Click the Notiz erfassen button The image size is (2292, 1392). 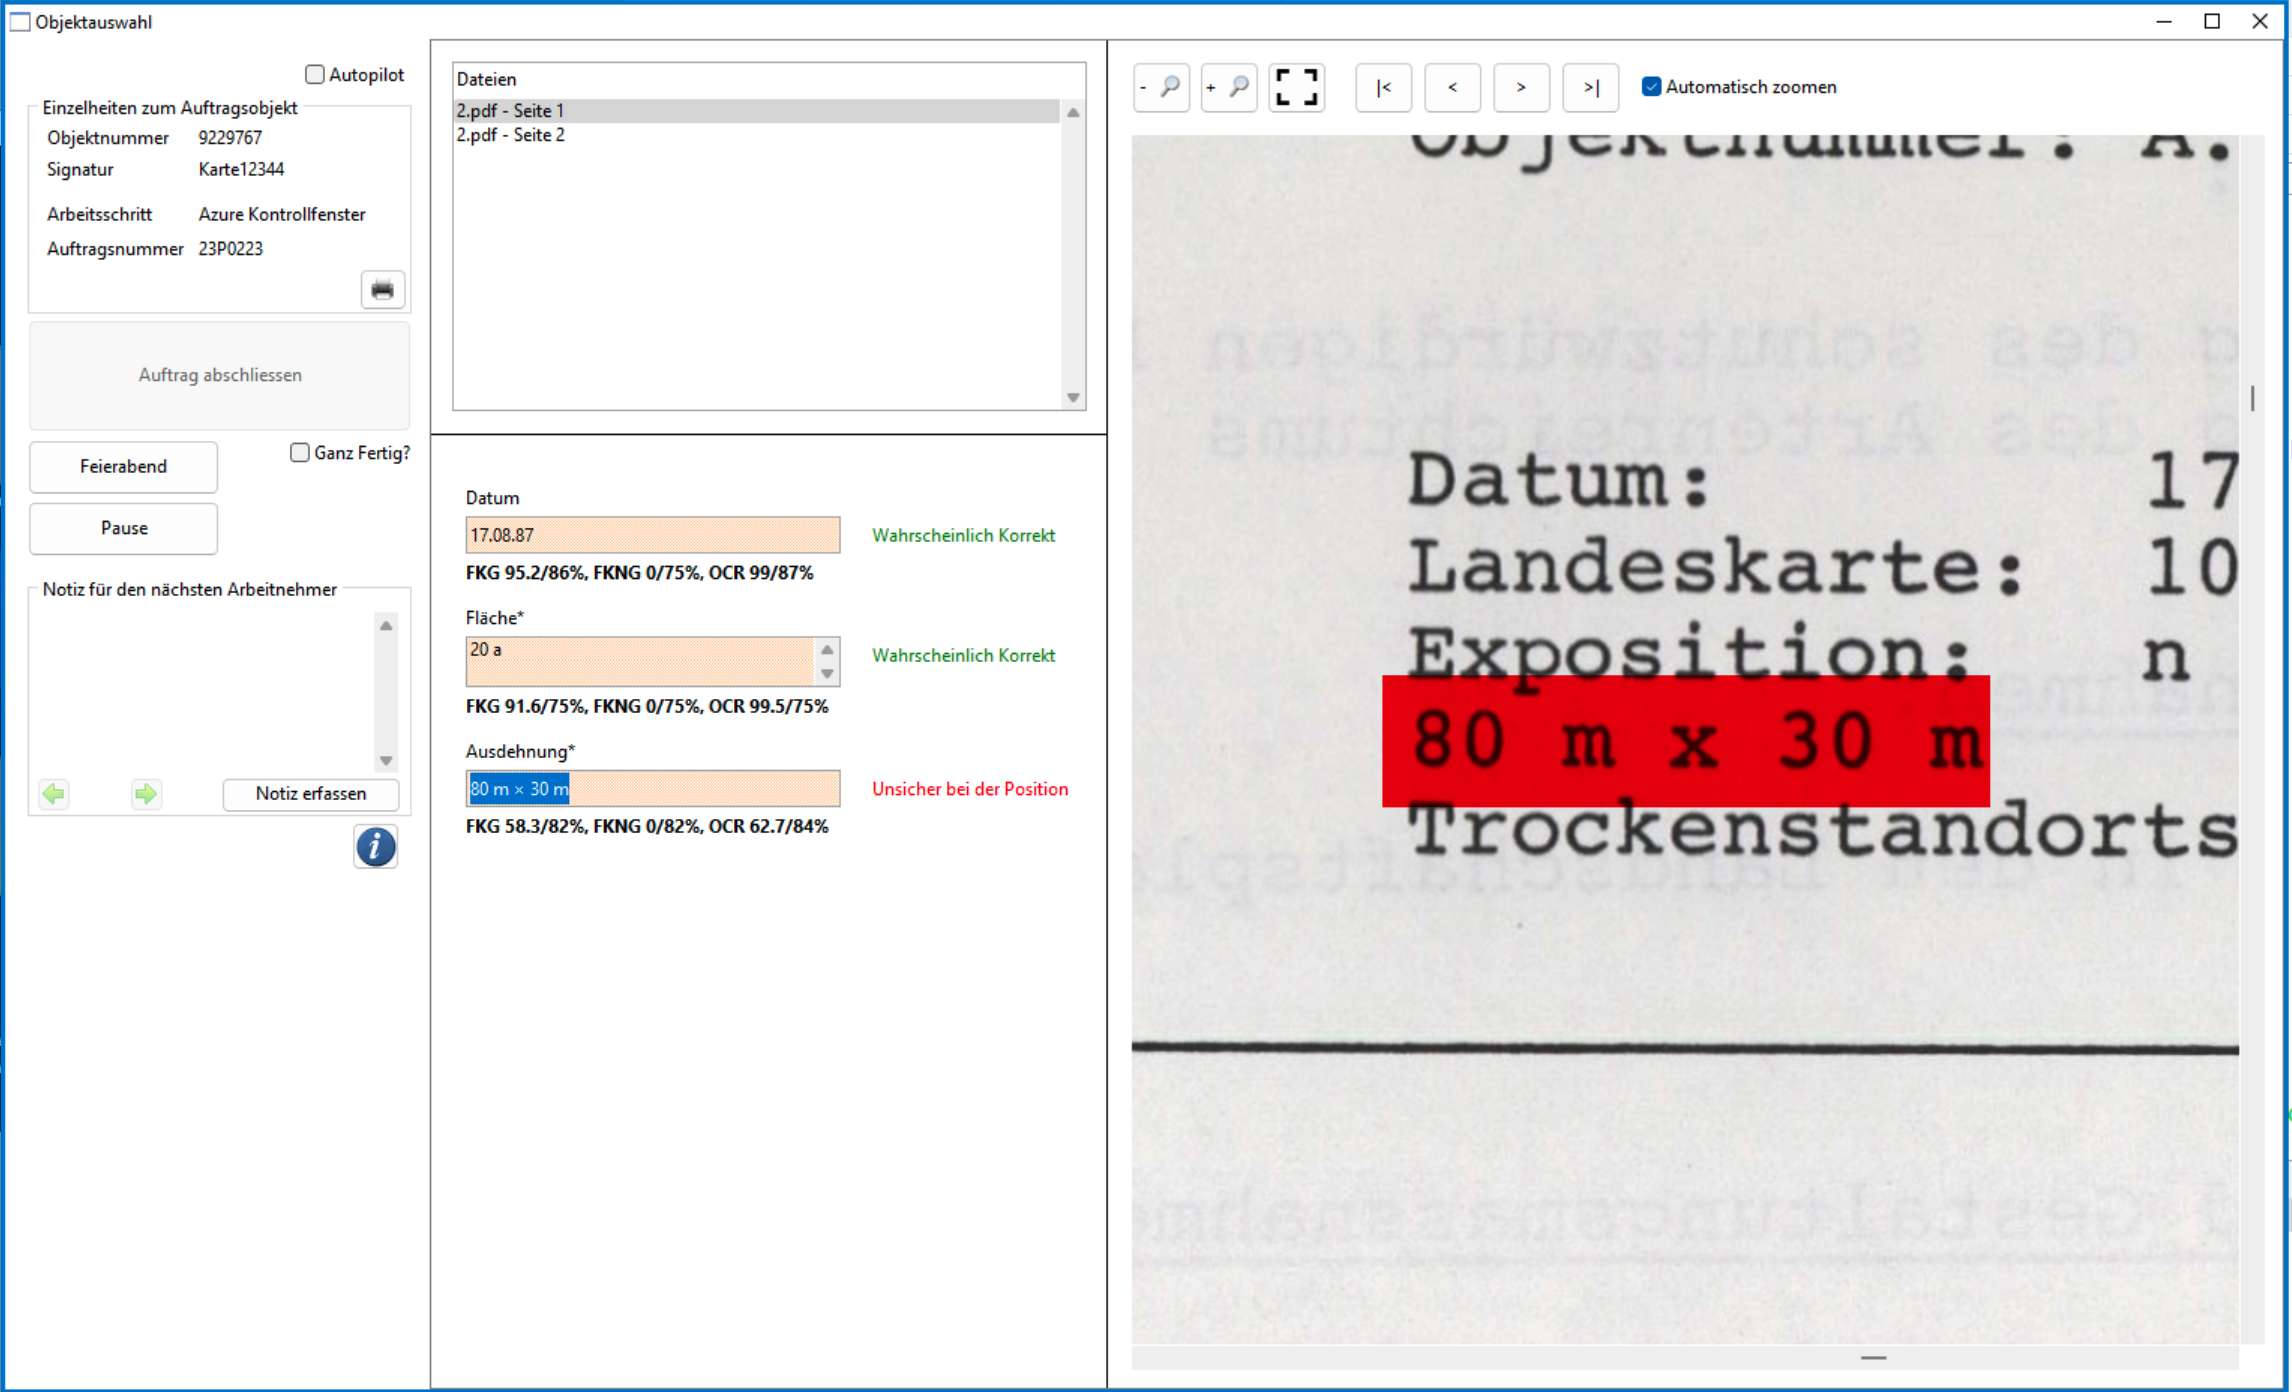[x=310, y=794]
